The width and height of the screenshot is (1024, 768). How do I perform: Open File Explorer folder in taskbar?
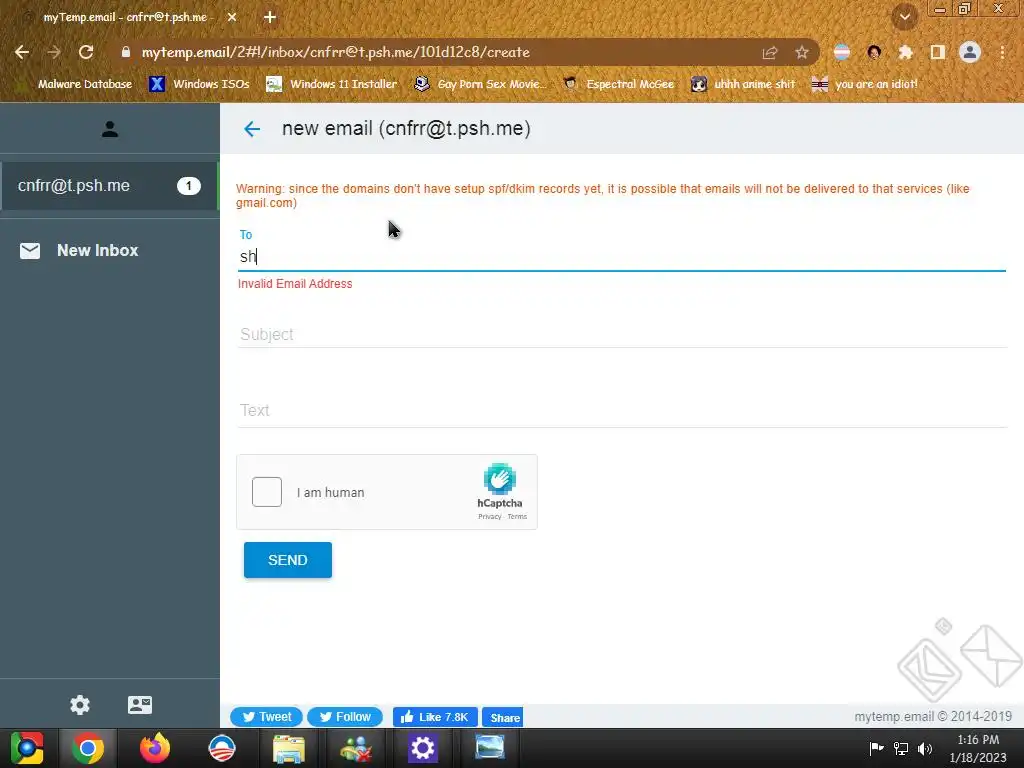coord(289,748)
